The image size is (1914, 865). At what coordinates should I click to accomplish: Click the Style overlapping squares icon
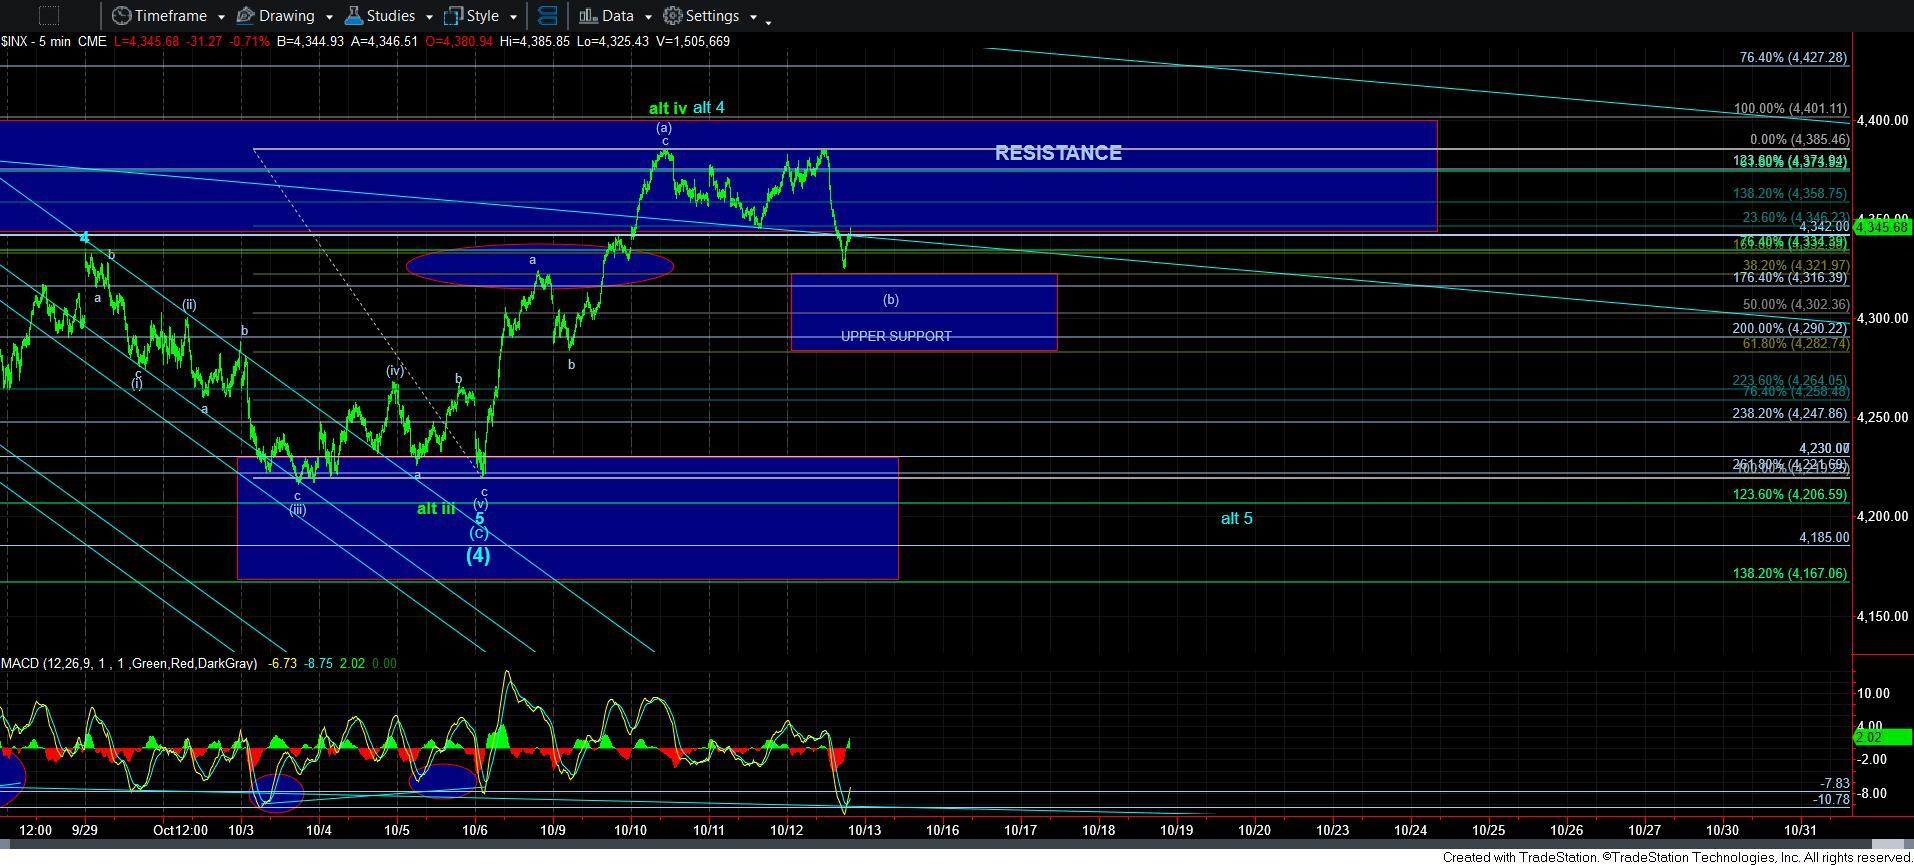tap(453, 16)
